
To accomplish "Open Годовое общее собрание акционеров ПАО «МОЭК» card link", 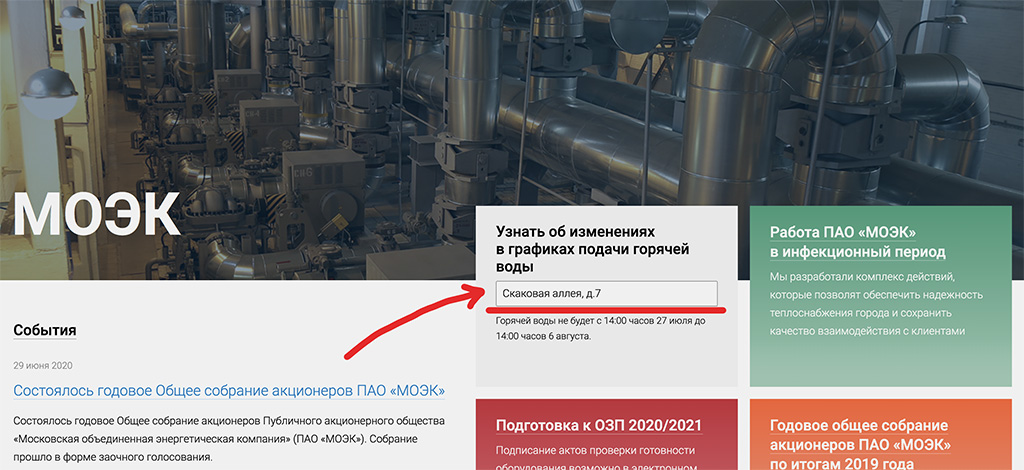I will click(860, 446).
